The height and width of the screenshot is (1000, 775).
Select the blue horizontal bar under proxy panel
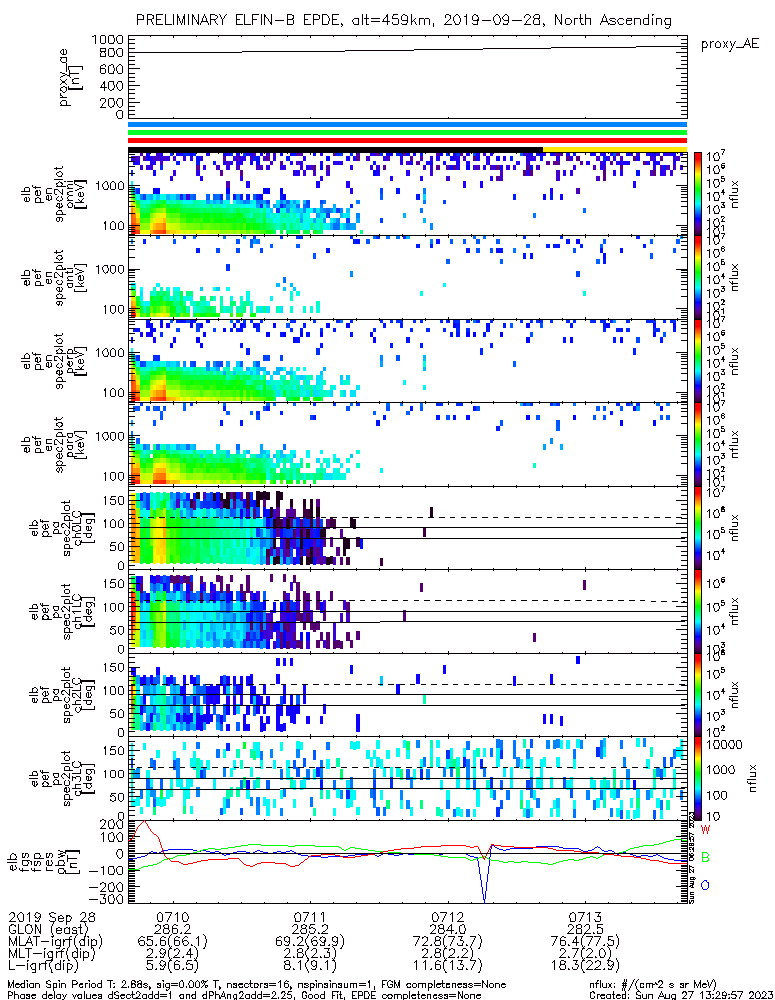click(x=407, y=126)
